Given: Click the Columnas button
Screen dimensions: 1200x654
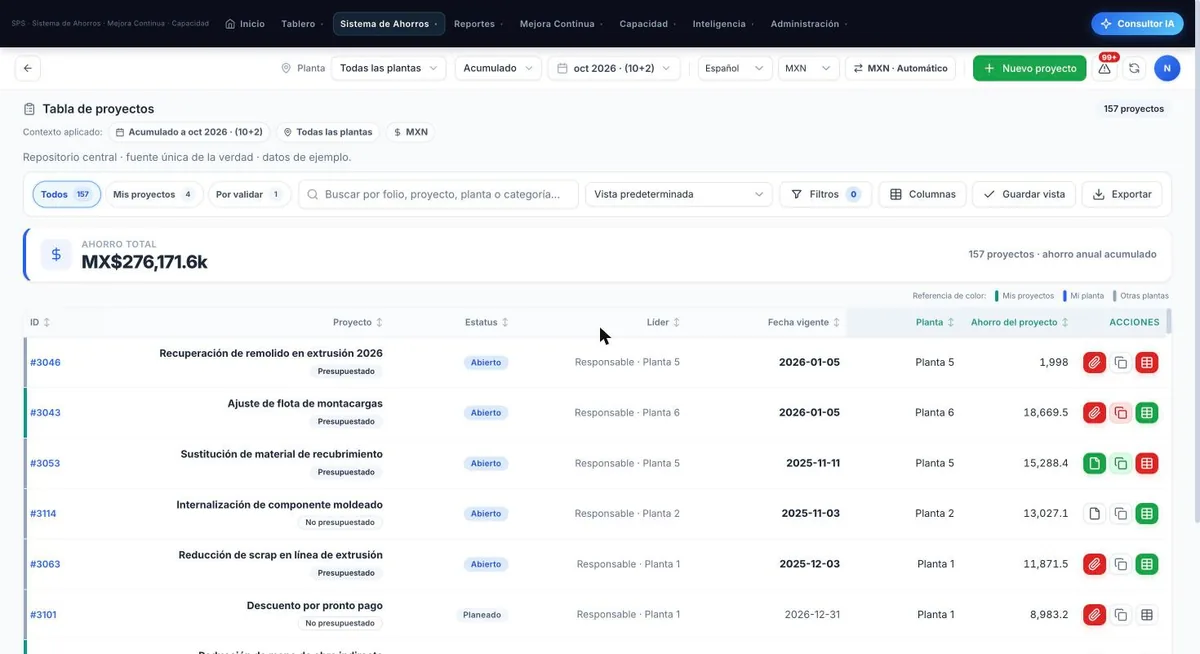Looking at the screenshot, I should (x=922, y=194).
